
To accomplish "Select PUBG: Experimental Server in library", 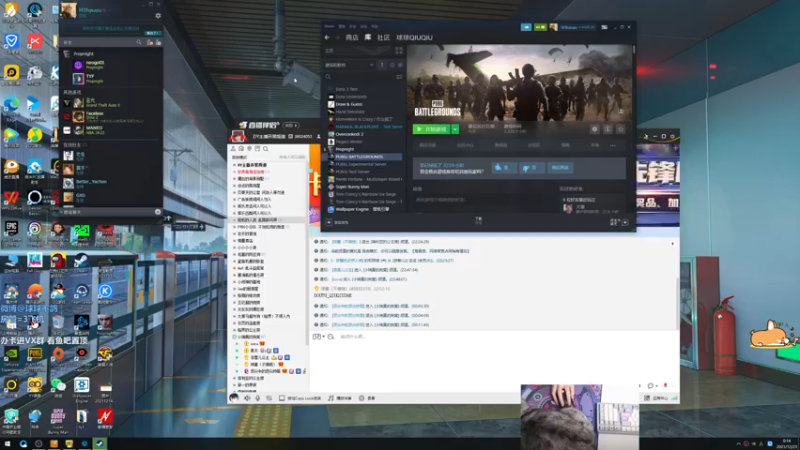I will (x=361, y=164).
